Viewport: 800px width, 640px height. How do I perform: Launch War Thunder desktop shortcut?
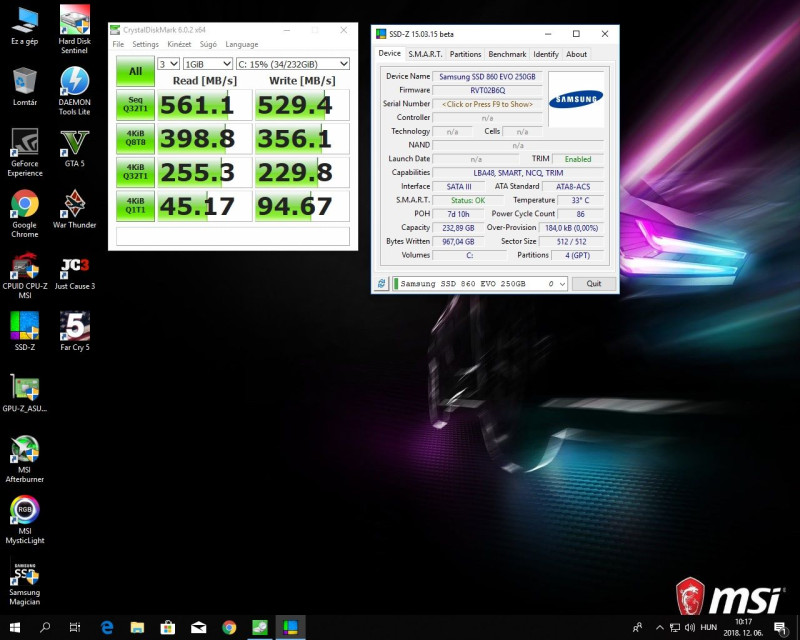pos(74,209)
